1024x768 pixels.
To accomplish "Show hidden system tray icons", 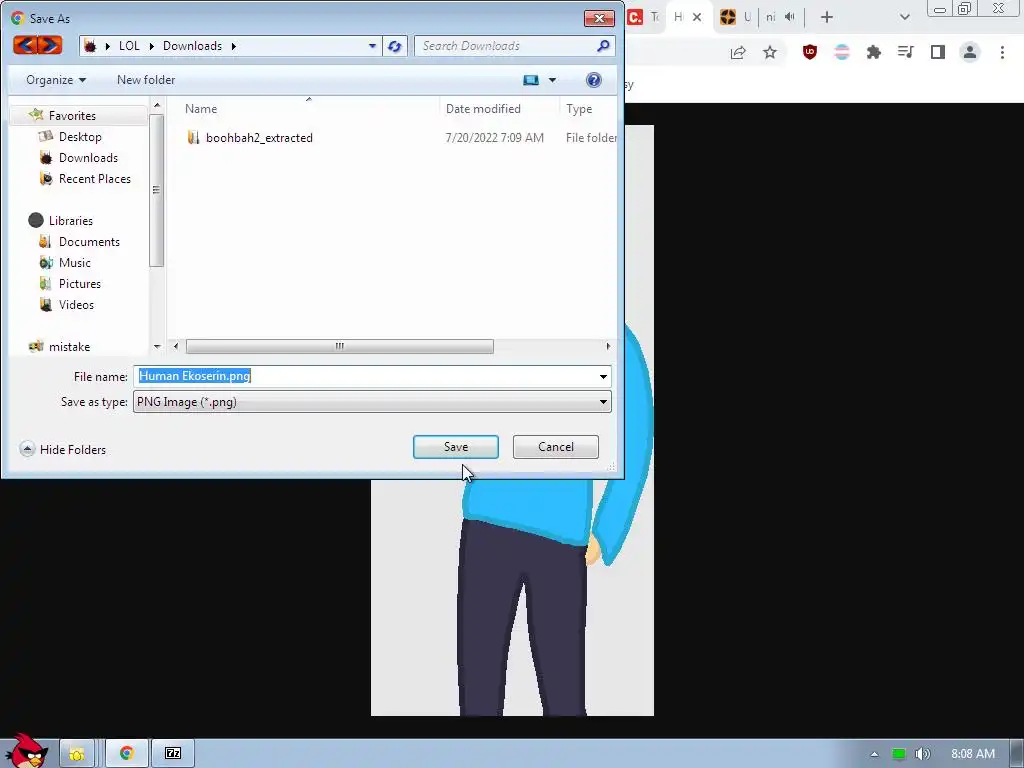I will coord(874,754).
